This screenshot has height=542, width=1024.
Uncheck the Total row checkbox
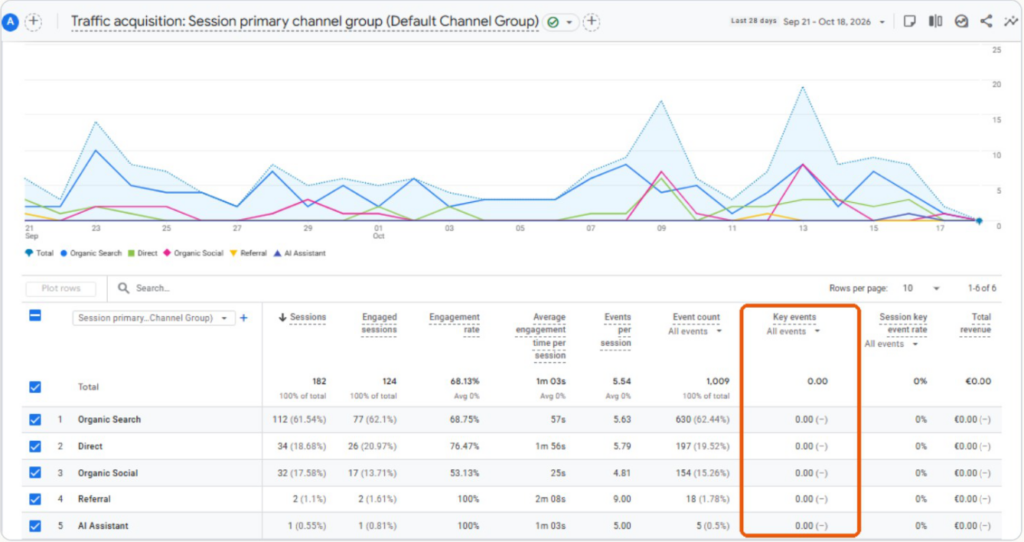pos(35,387)
